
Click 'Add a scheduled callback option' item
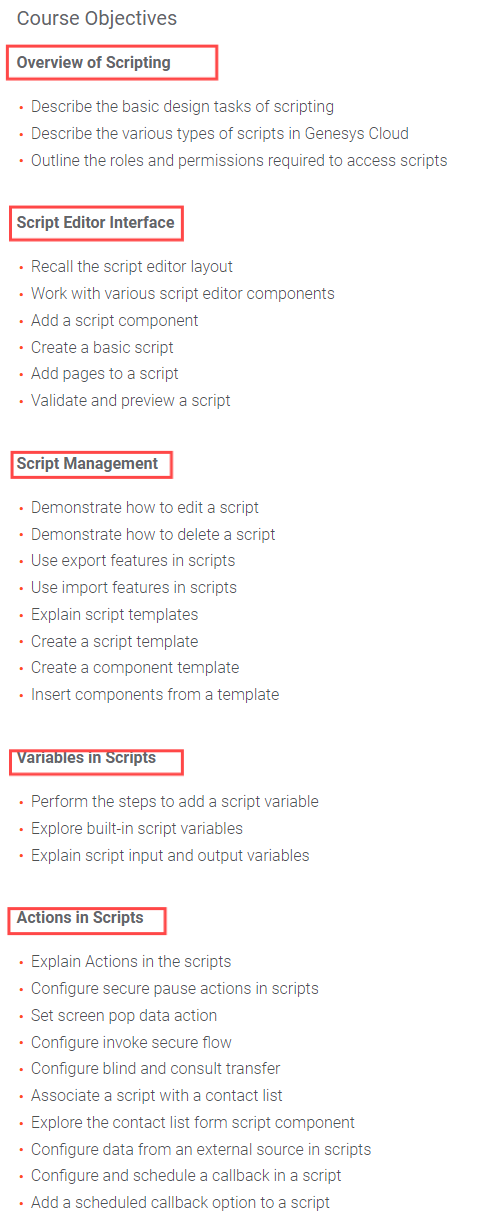point(181,1202)
